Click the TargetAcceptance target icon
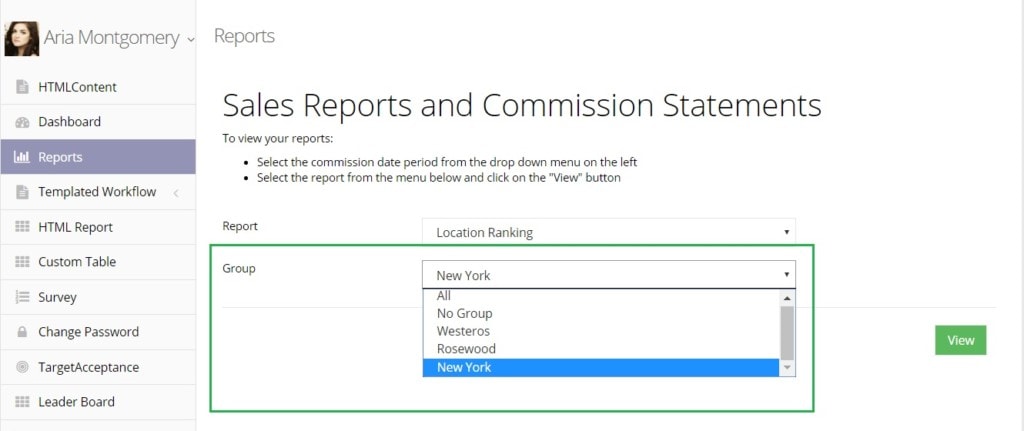This screenshot has width=1024, height=431. coord(22,367)
